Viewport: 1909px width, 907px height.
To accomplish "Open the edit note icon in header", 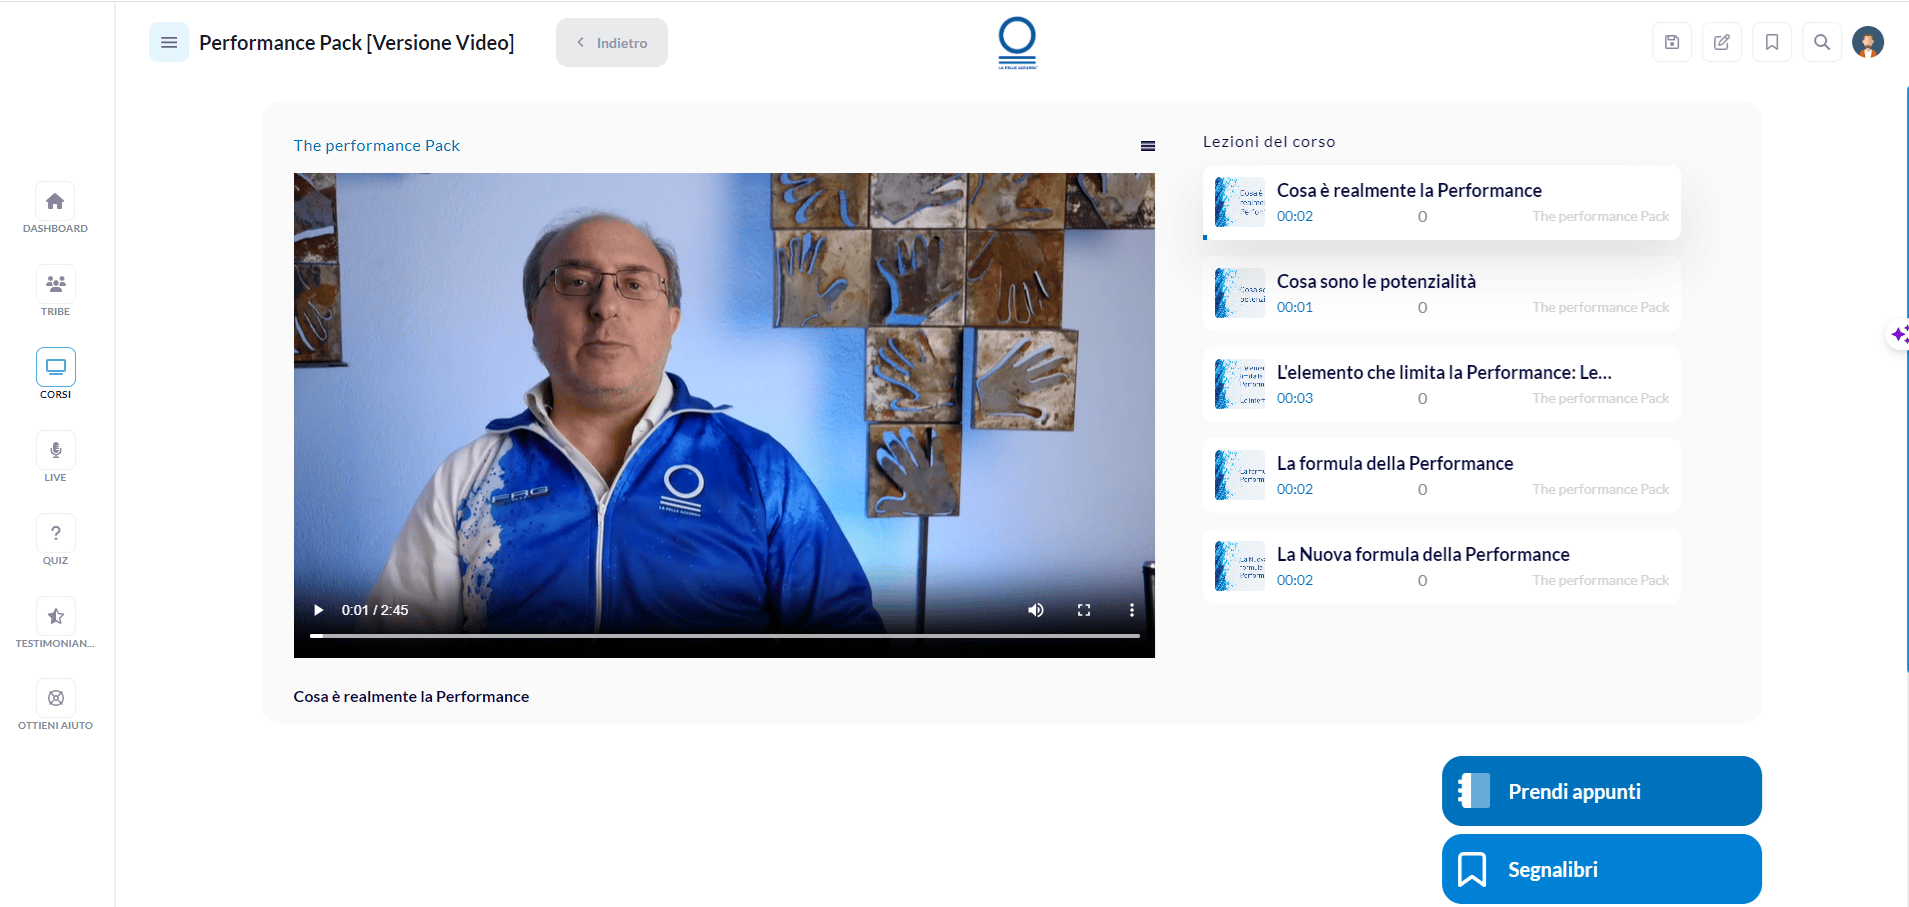I will [x=1721, y=42].
